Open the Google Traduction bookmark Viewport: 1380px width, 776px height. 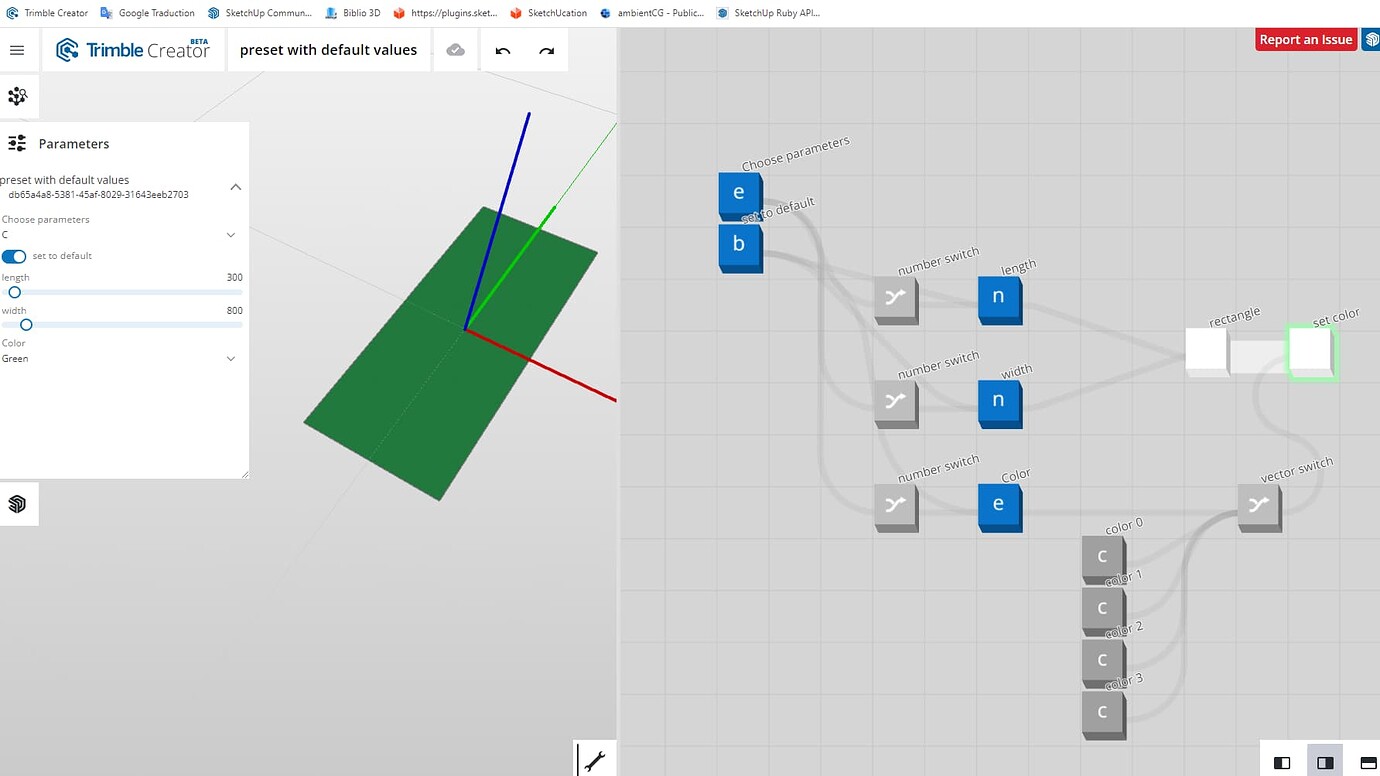[147, 12]
